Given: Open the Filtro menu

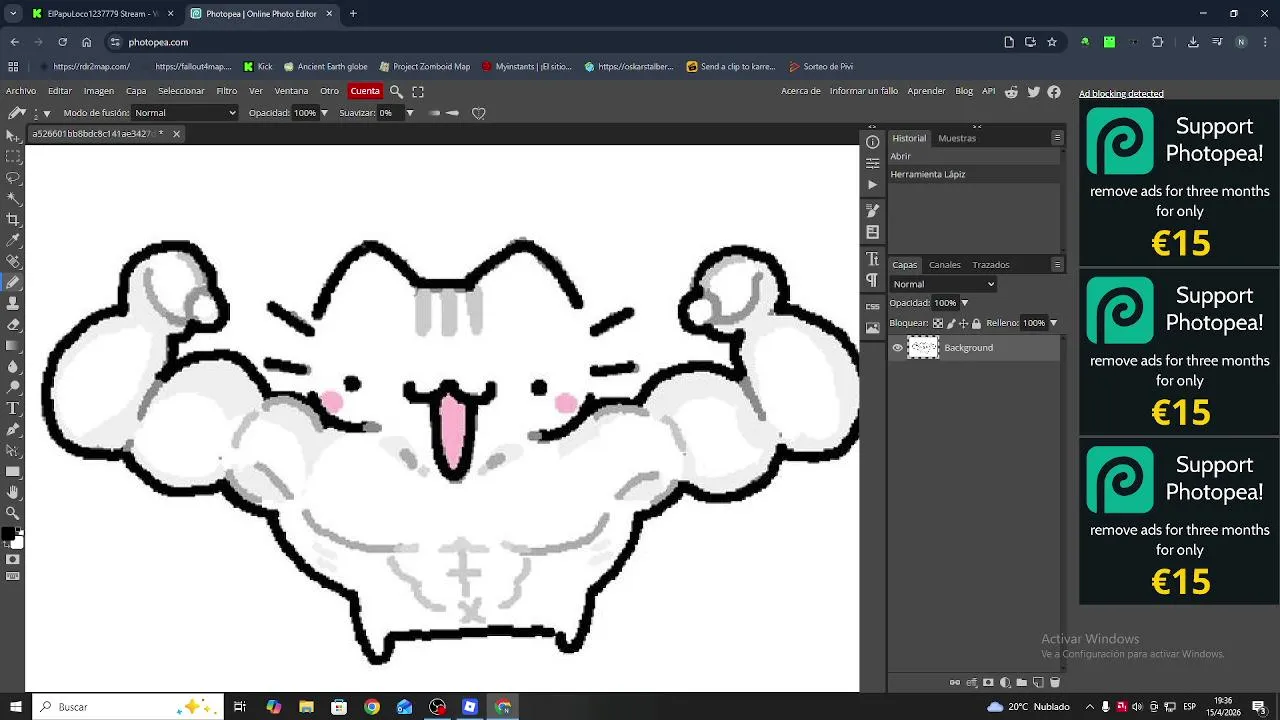Looking at the screenshot, I should [x=227, y=91].
